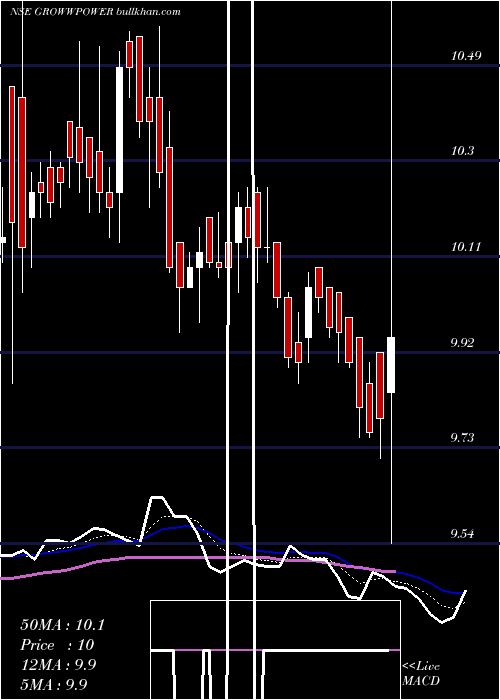Viewport: 500px width, 700px height.
Task: Click the NSE GROWWPOWER bullkhan.com title
Action: (x=95, y=12)
